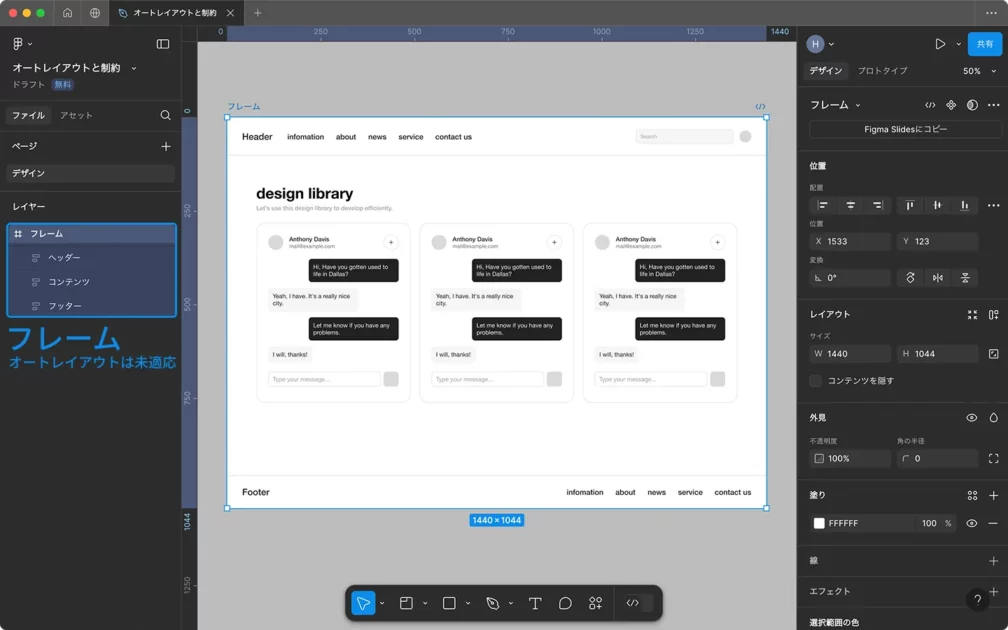Toggle 外見 layer visibility eye icon

click(971, 418)
